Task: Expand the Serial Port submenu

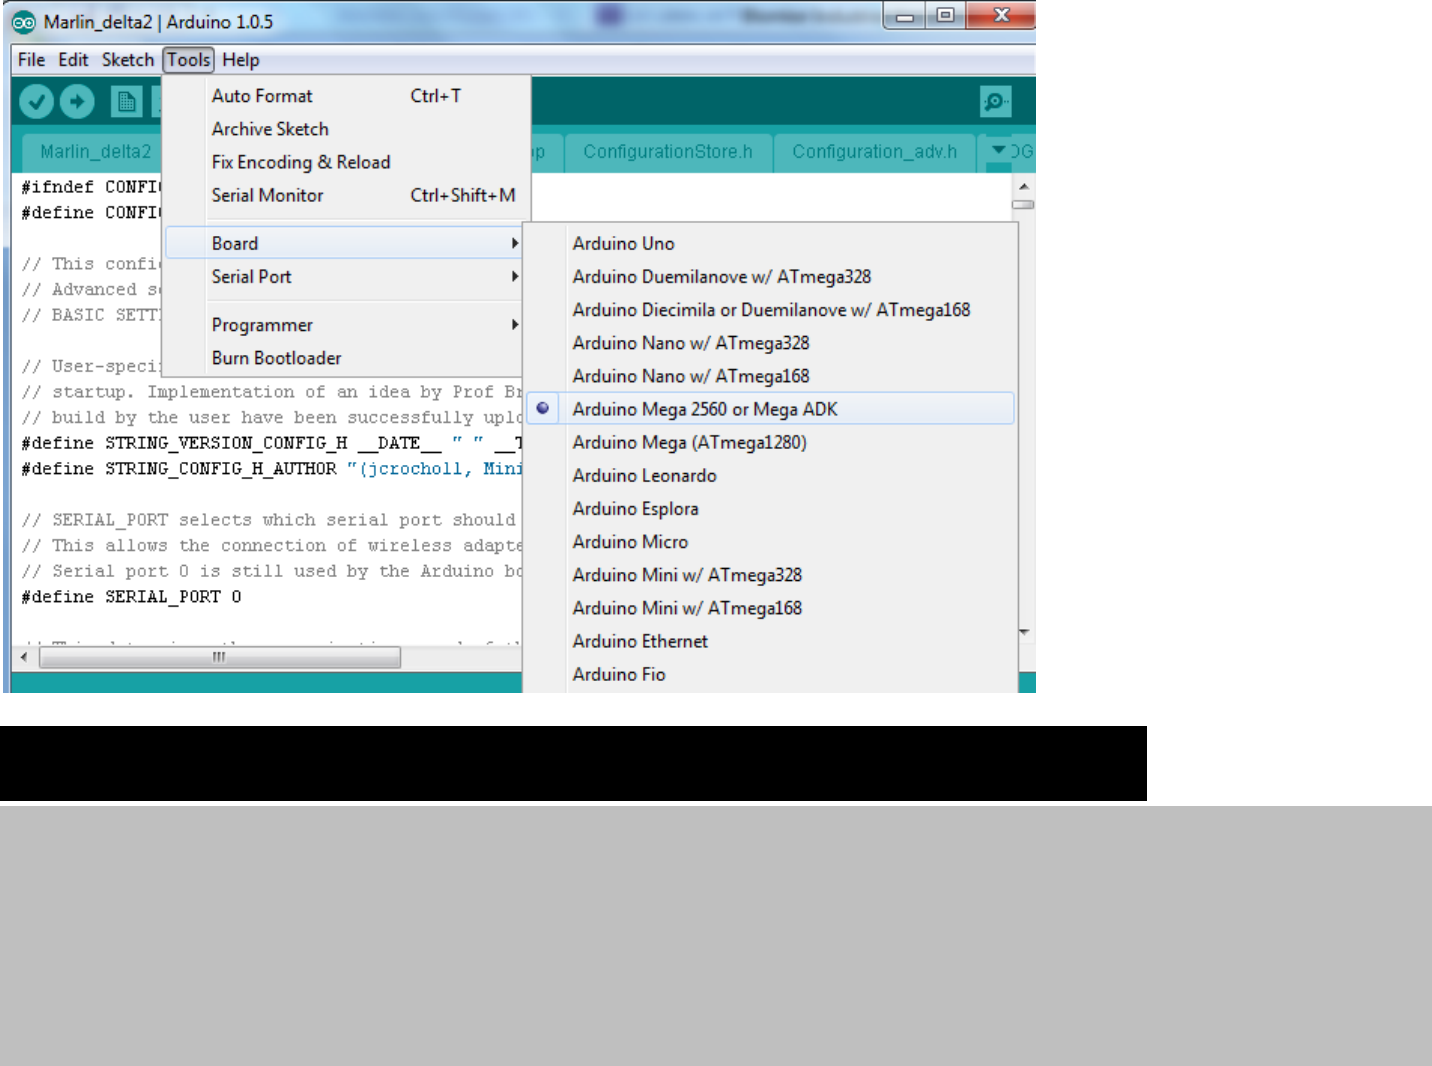Action: click(345, 276)
